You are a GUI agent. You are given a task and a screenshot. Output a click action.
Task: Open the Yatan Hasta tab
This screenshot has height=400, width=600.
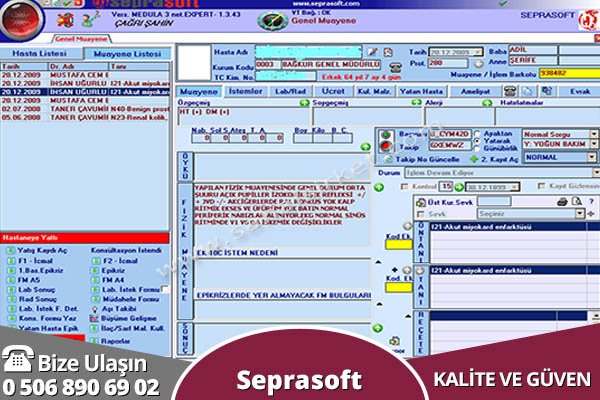(421, 91)
